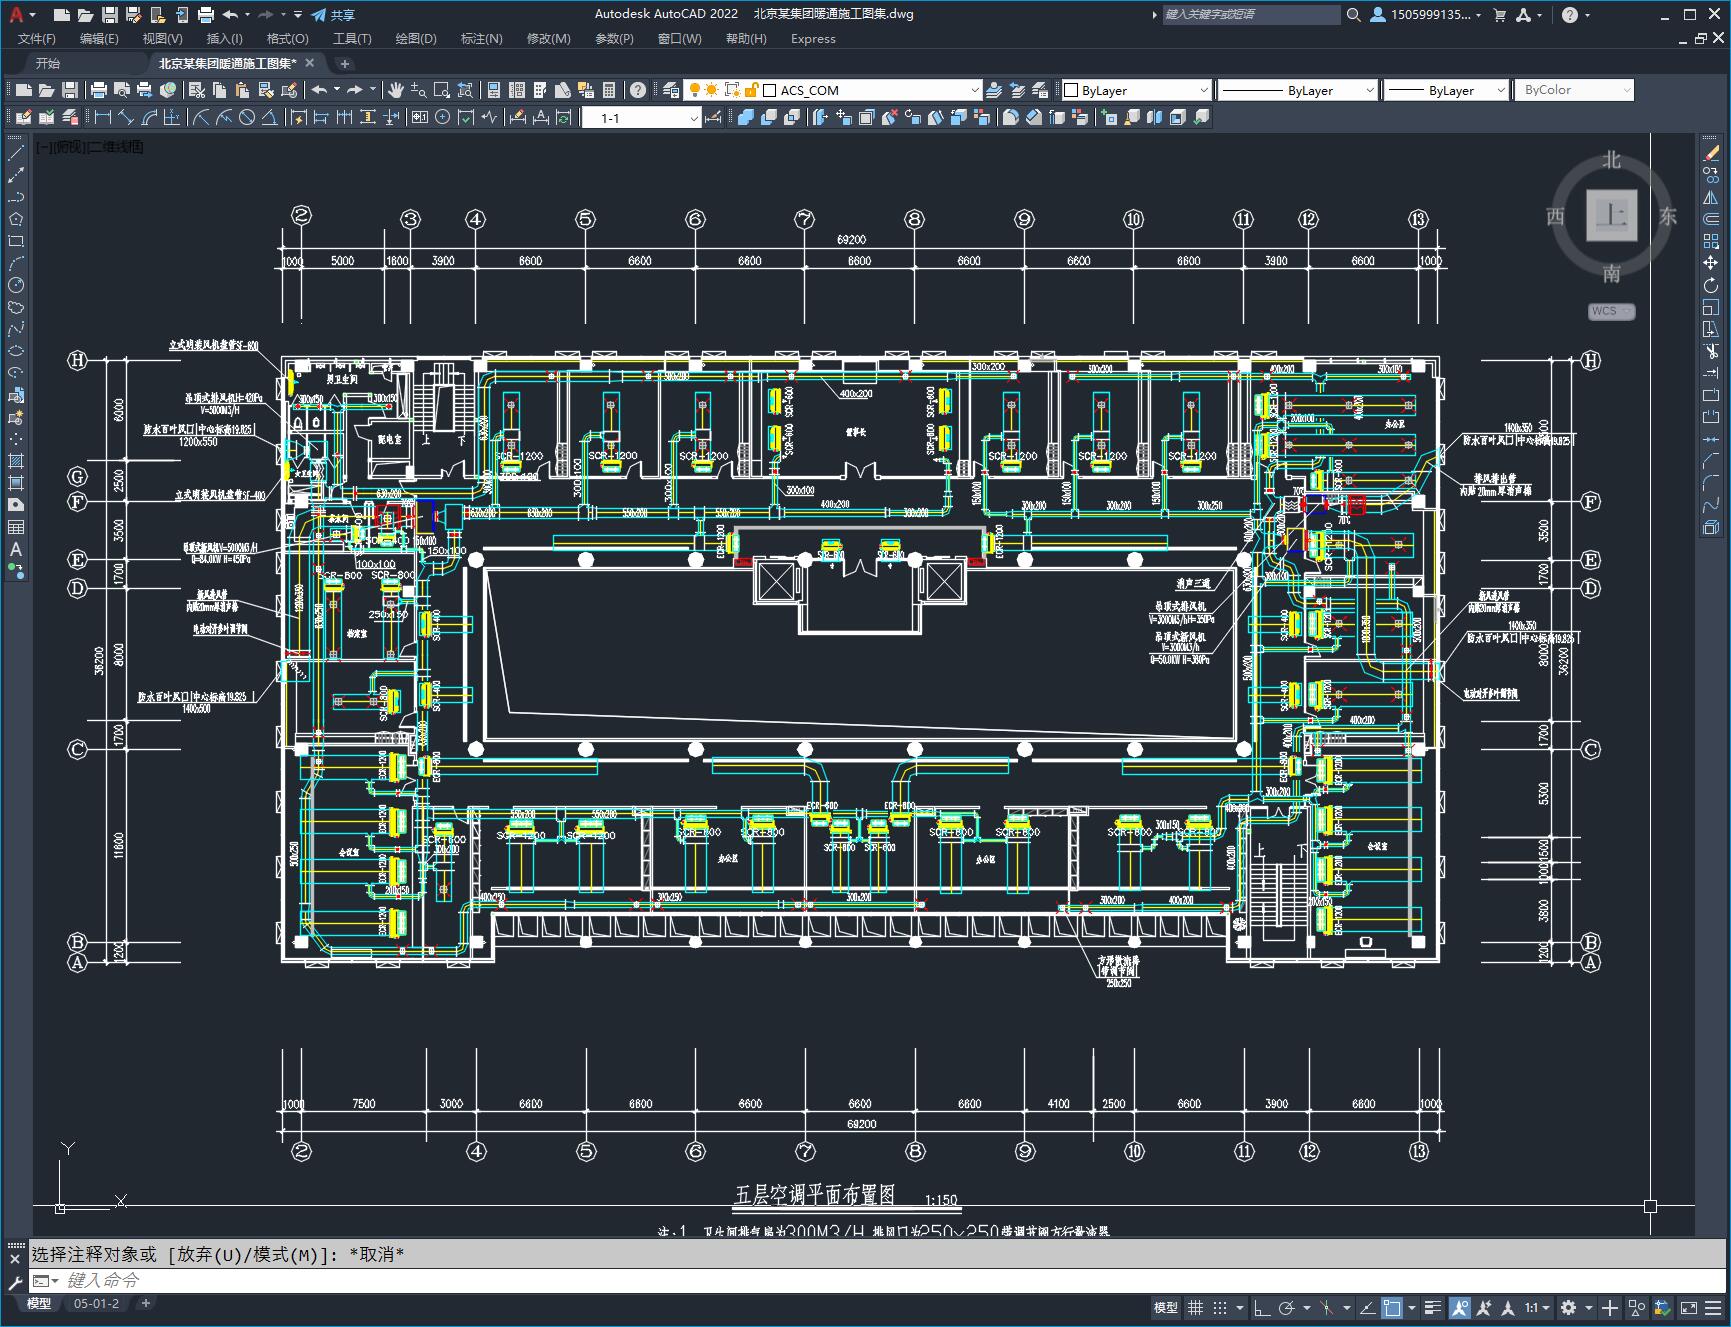Screen dimensions: 1731x1327
Task: Open Customization menu on status bar
Action: 1714,1307
